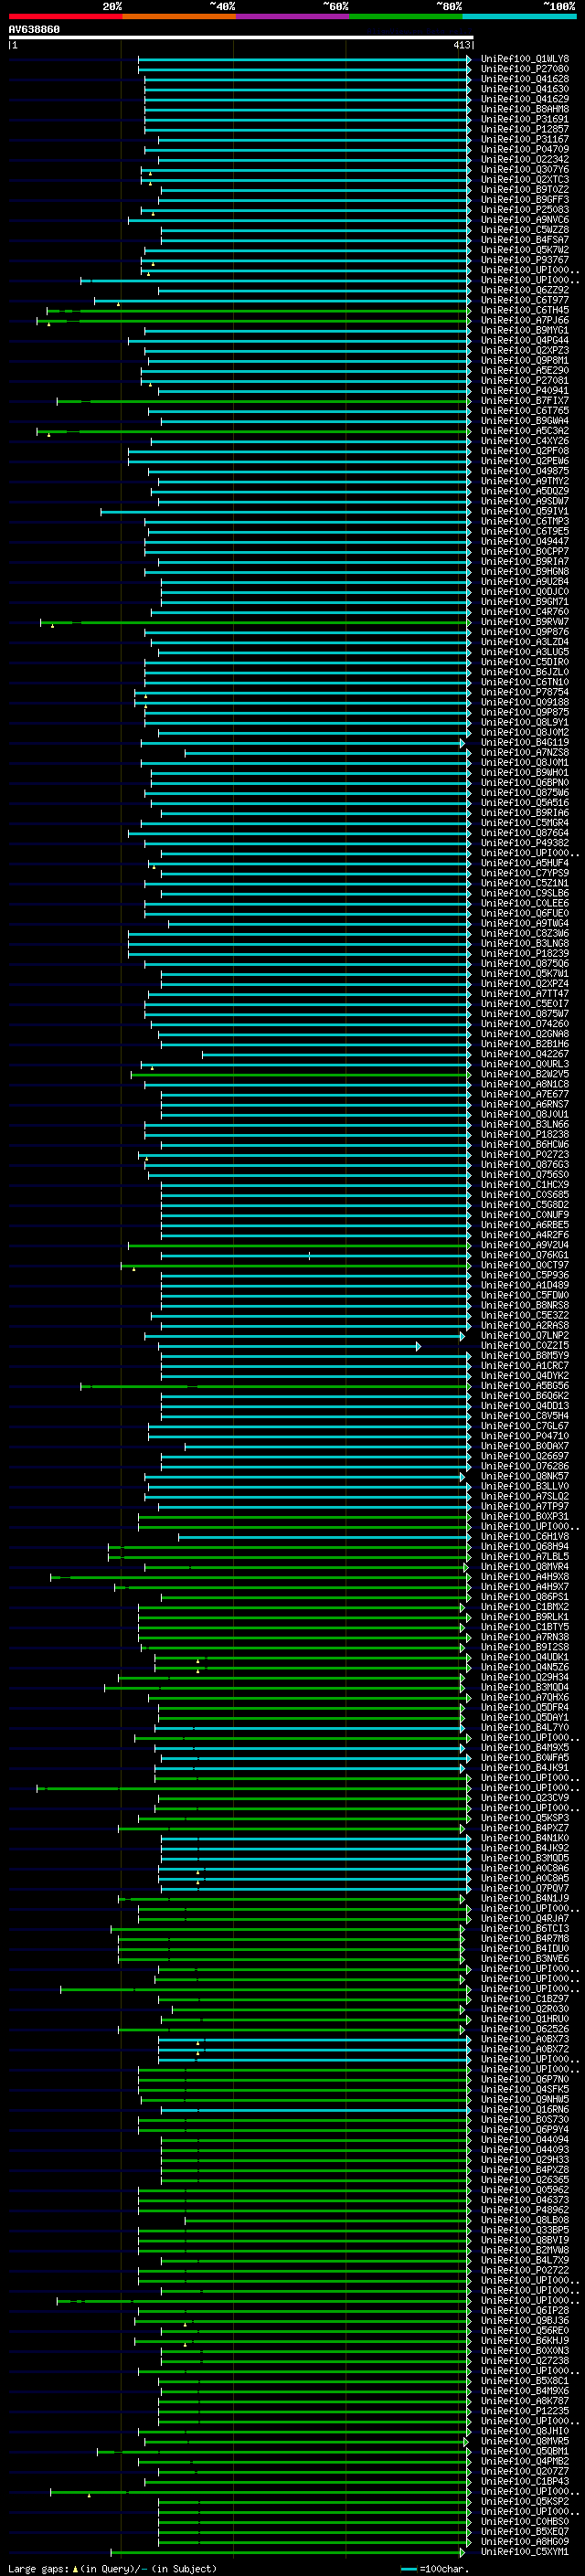Click hit label UniRef100_C7GL67
This screenshot has width=585, height=2576.
pos(525,1426)
